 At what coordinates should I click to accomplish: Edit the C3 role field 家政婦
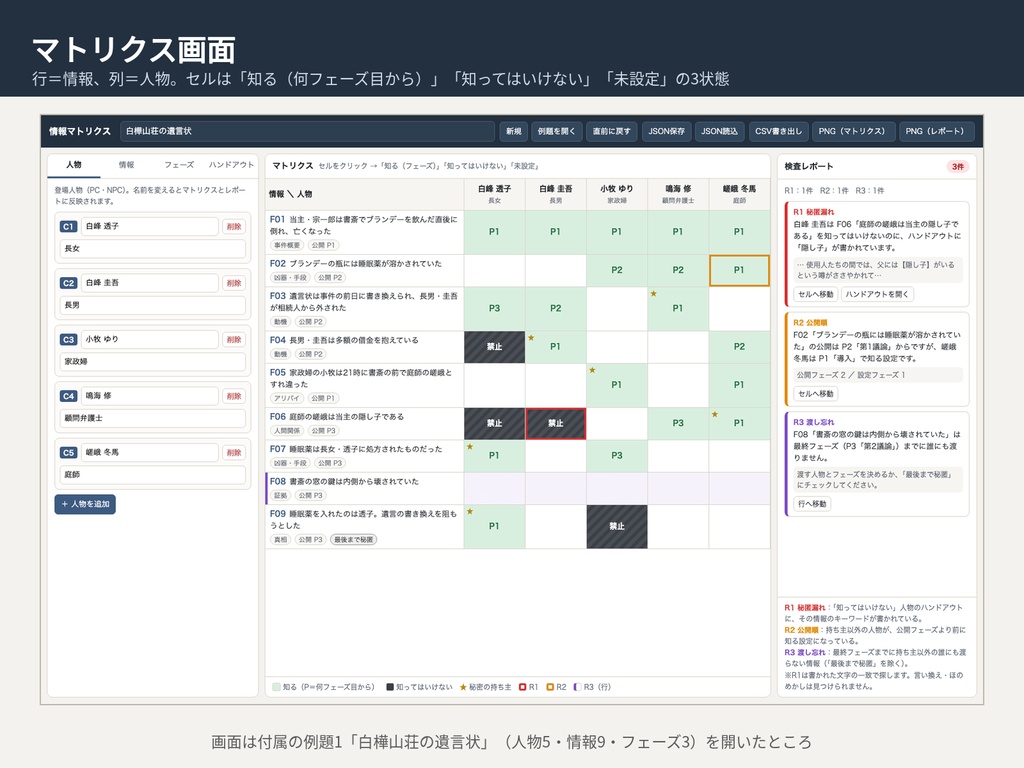[x=153, y=362]
